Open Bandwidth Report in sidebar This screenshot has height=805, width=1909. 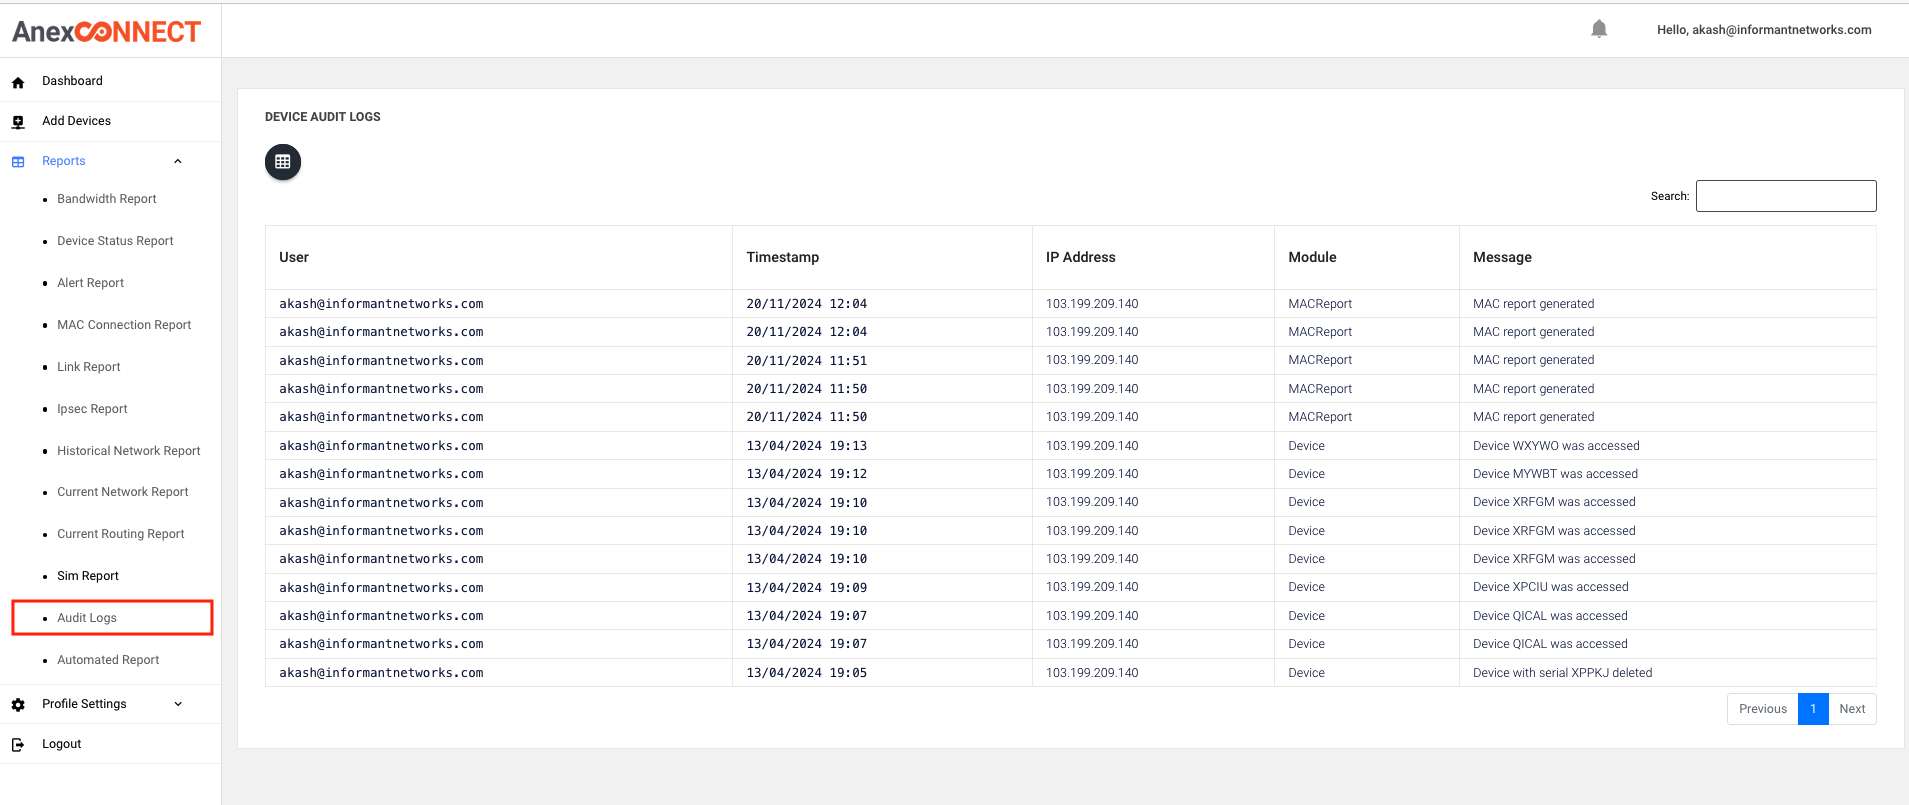pos(107,199)
